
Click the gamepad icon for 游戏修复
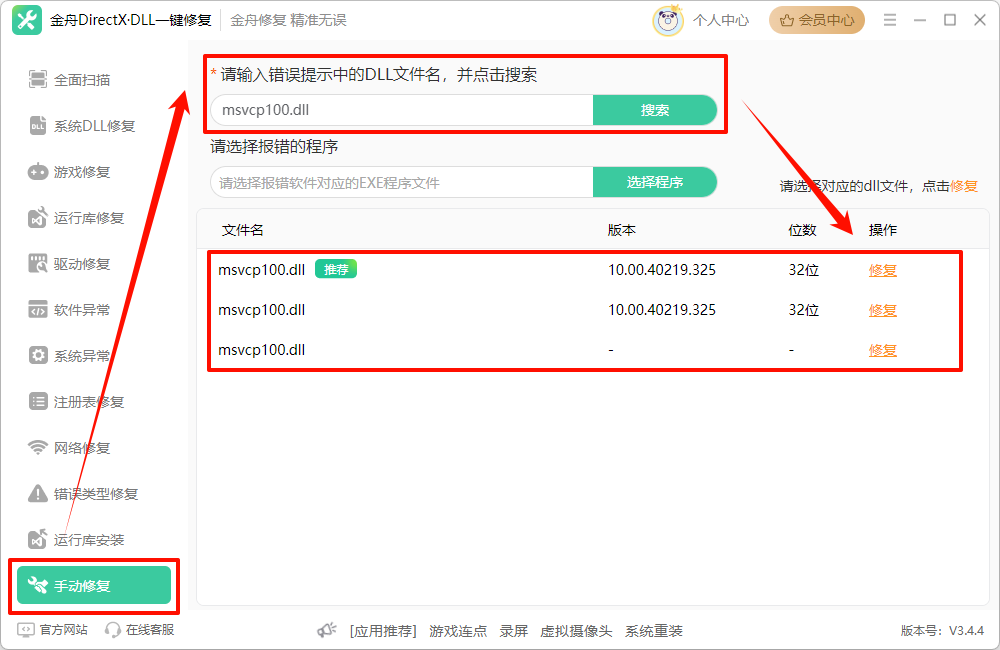(x=38, y=172)
